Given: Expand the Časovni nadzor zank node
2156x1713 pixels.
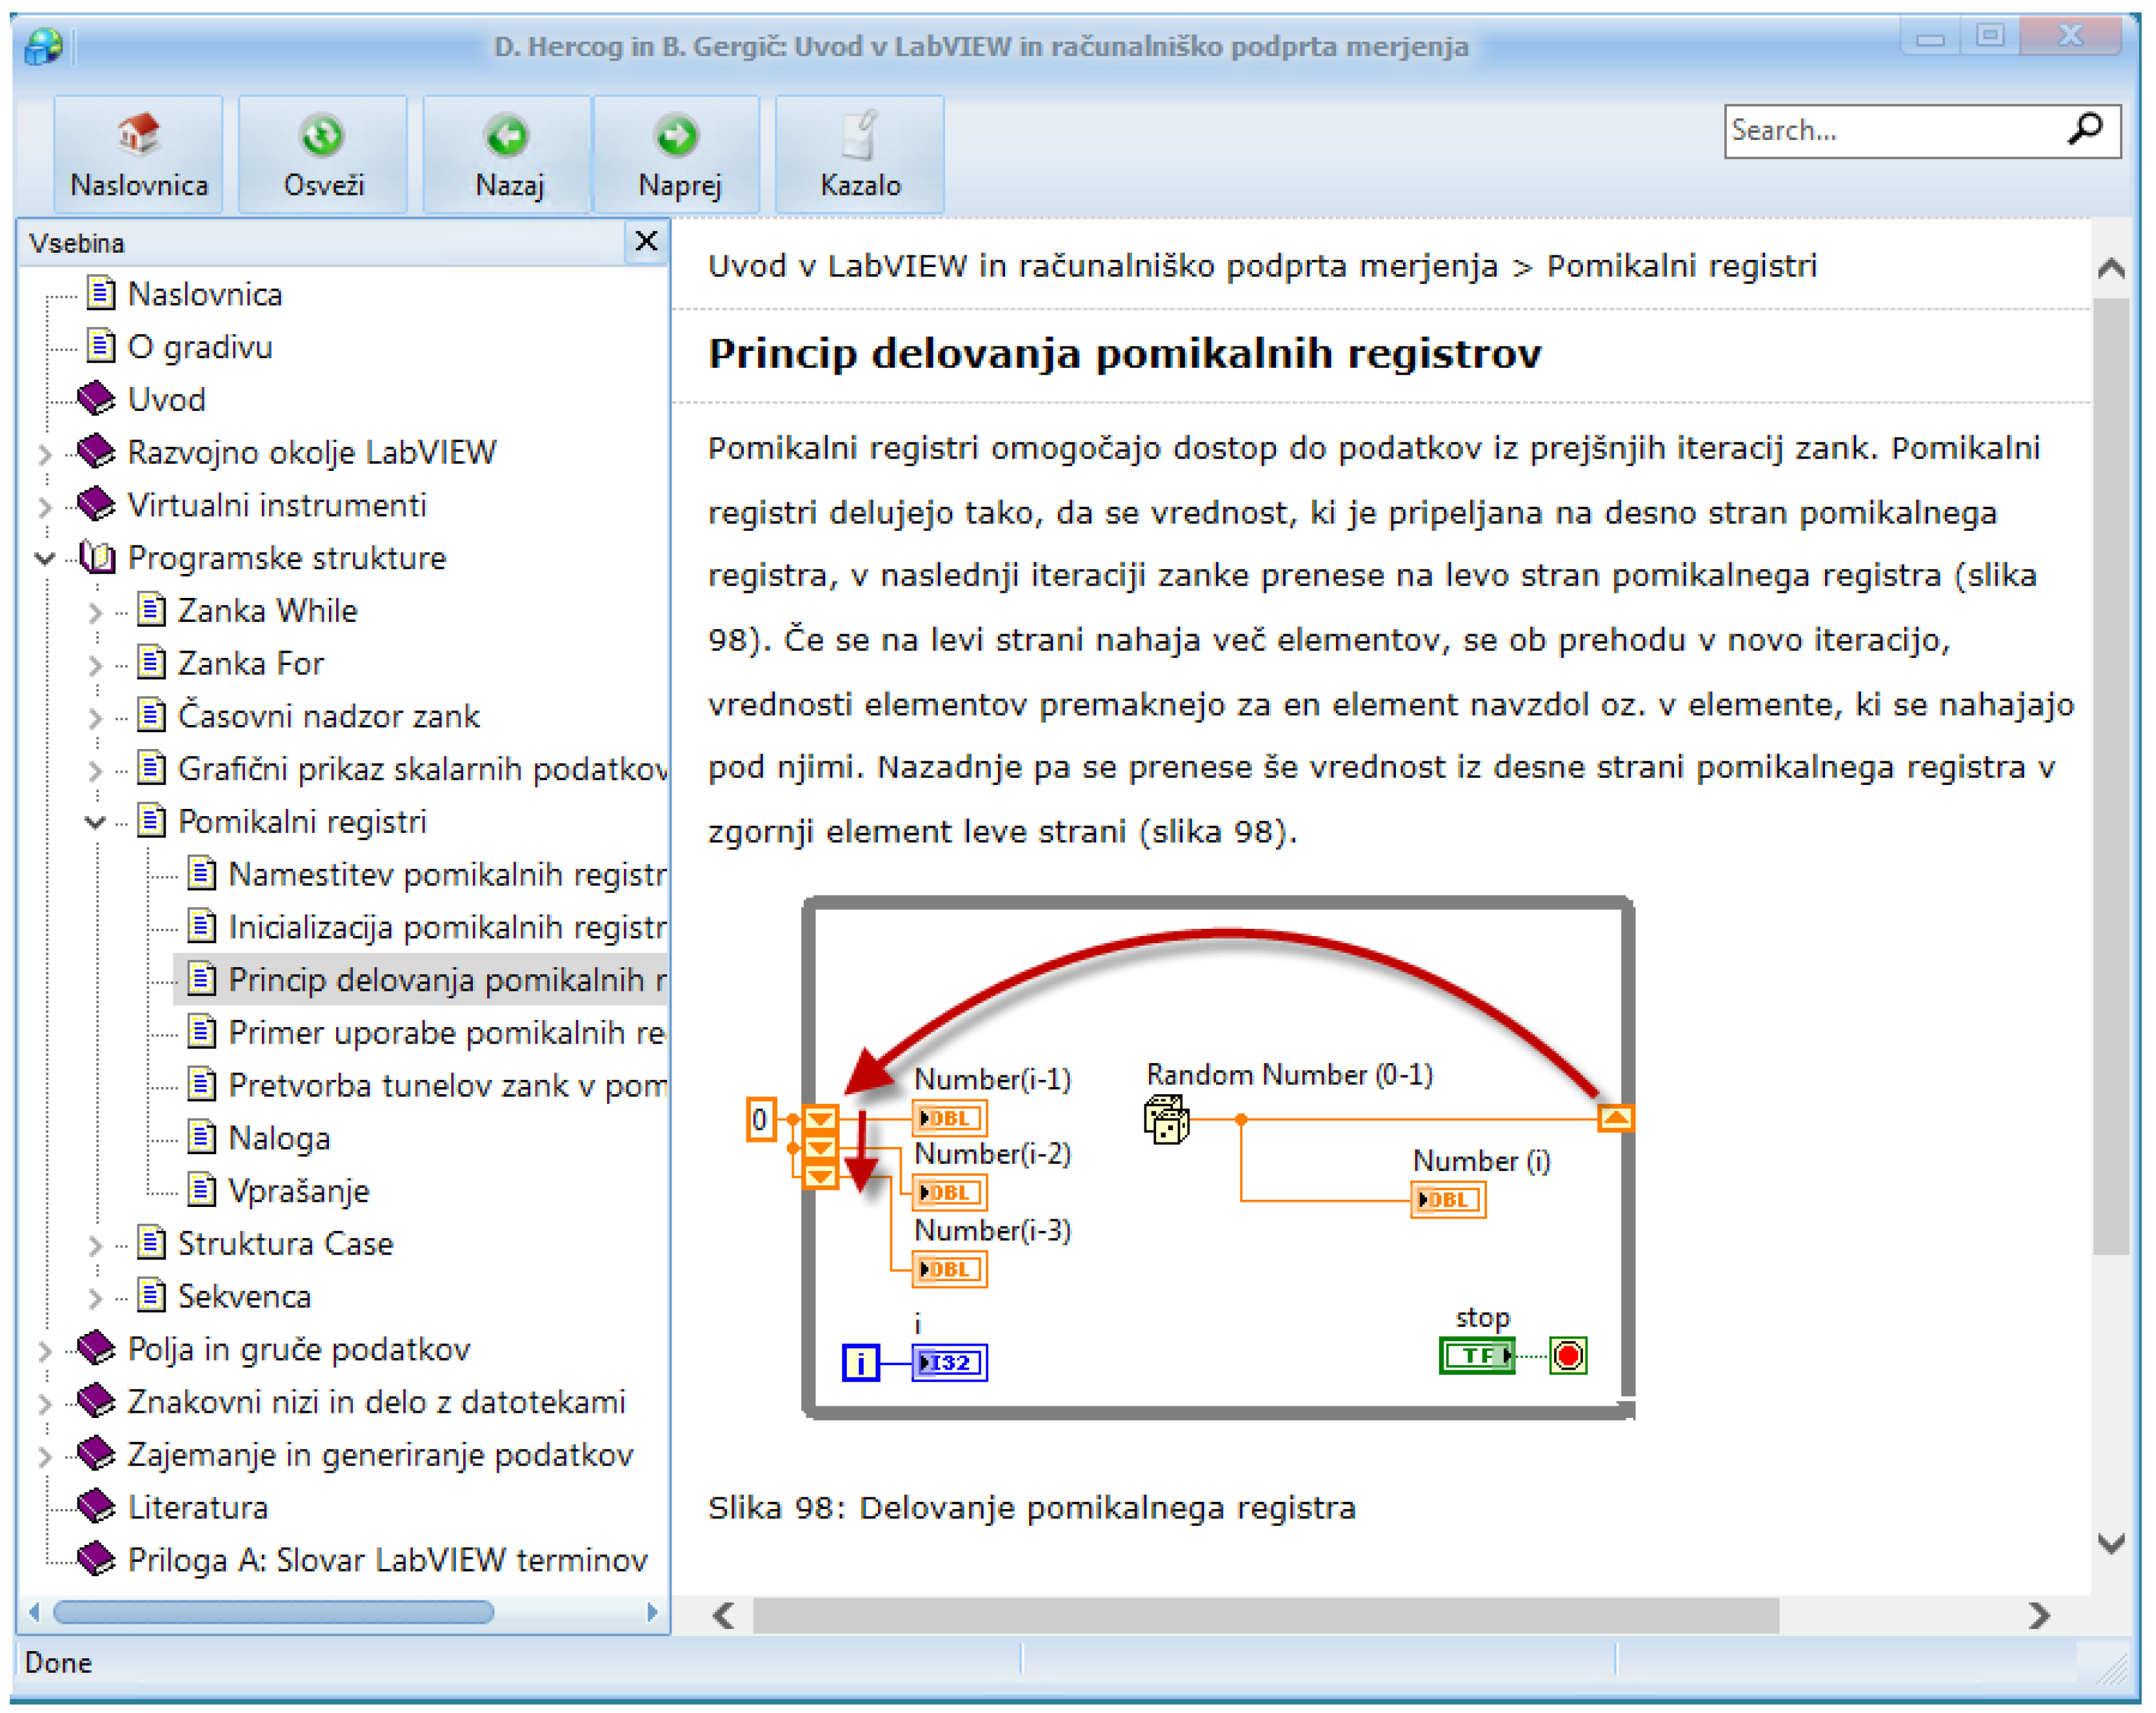Looking at the screenshot, I should click(95, 717).
